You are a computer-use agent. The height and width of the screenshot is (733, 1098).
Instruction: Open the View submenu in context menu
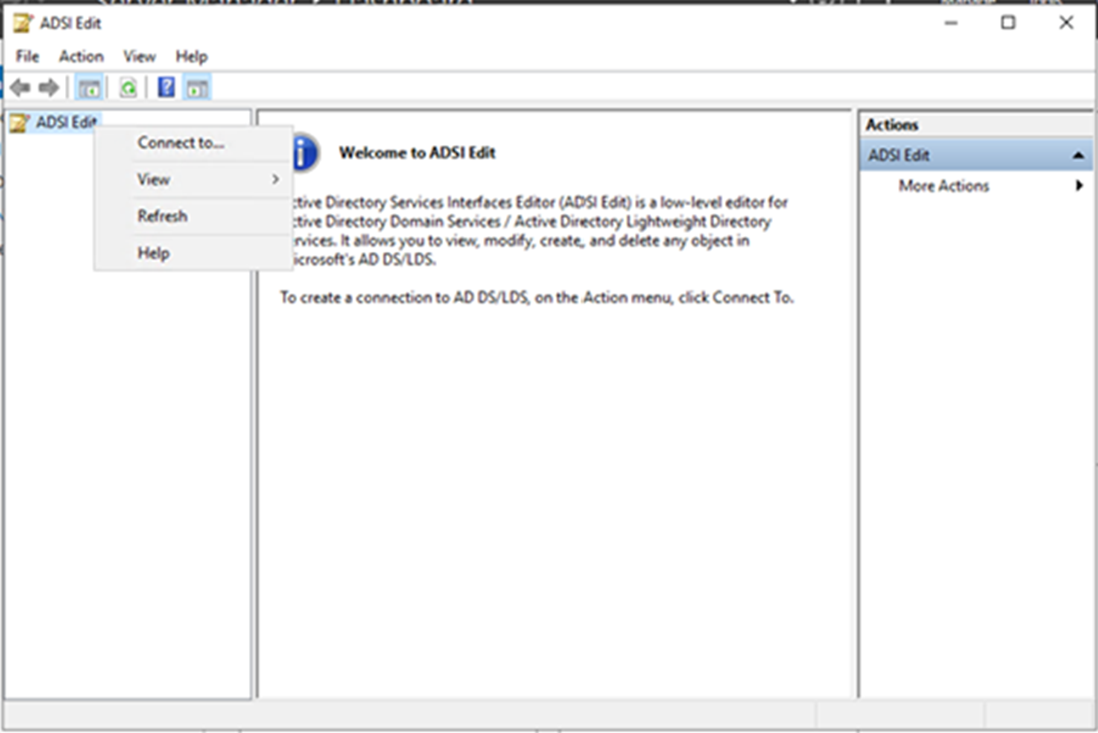[194, 180]
